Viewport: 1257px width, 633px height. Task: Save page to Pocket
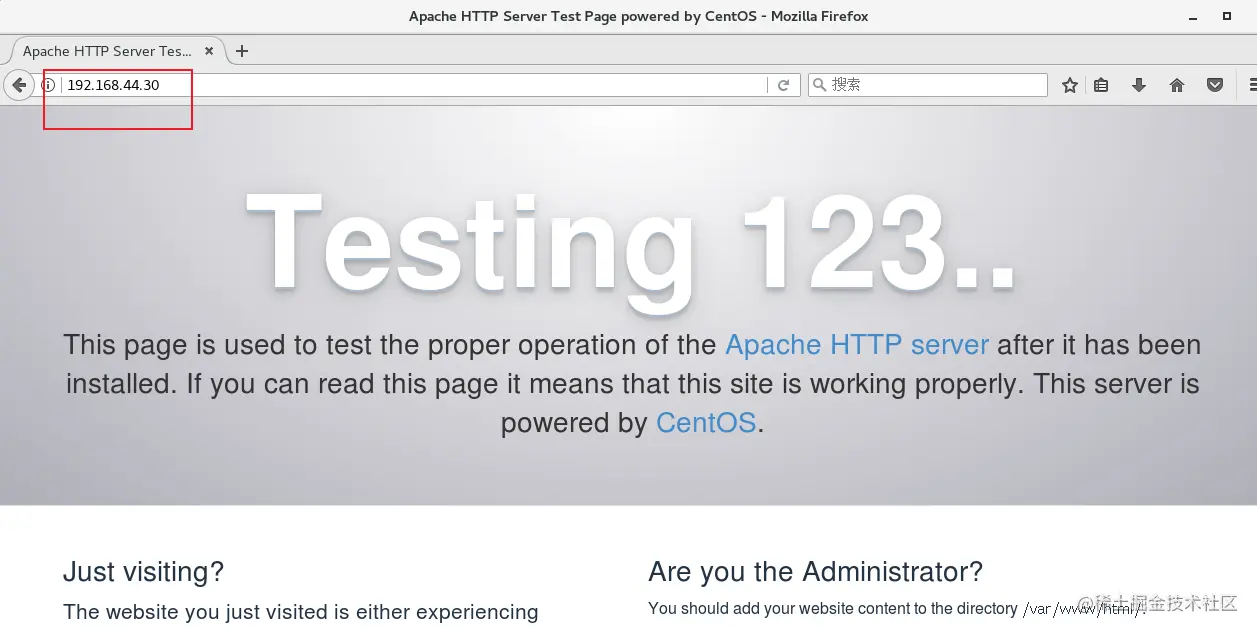pos(1215,85)
